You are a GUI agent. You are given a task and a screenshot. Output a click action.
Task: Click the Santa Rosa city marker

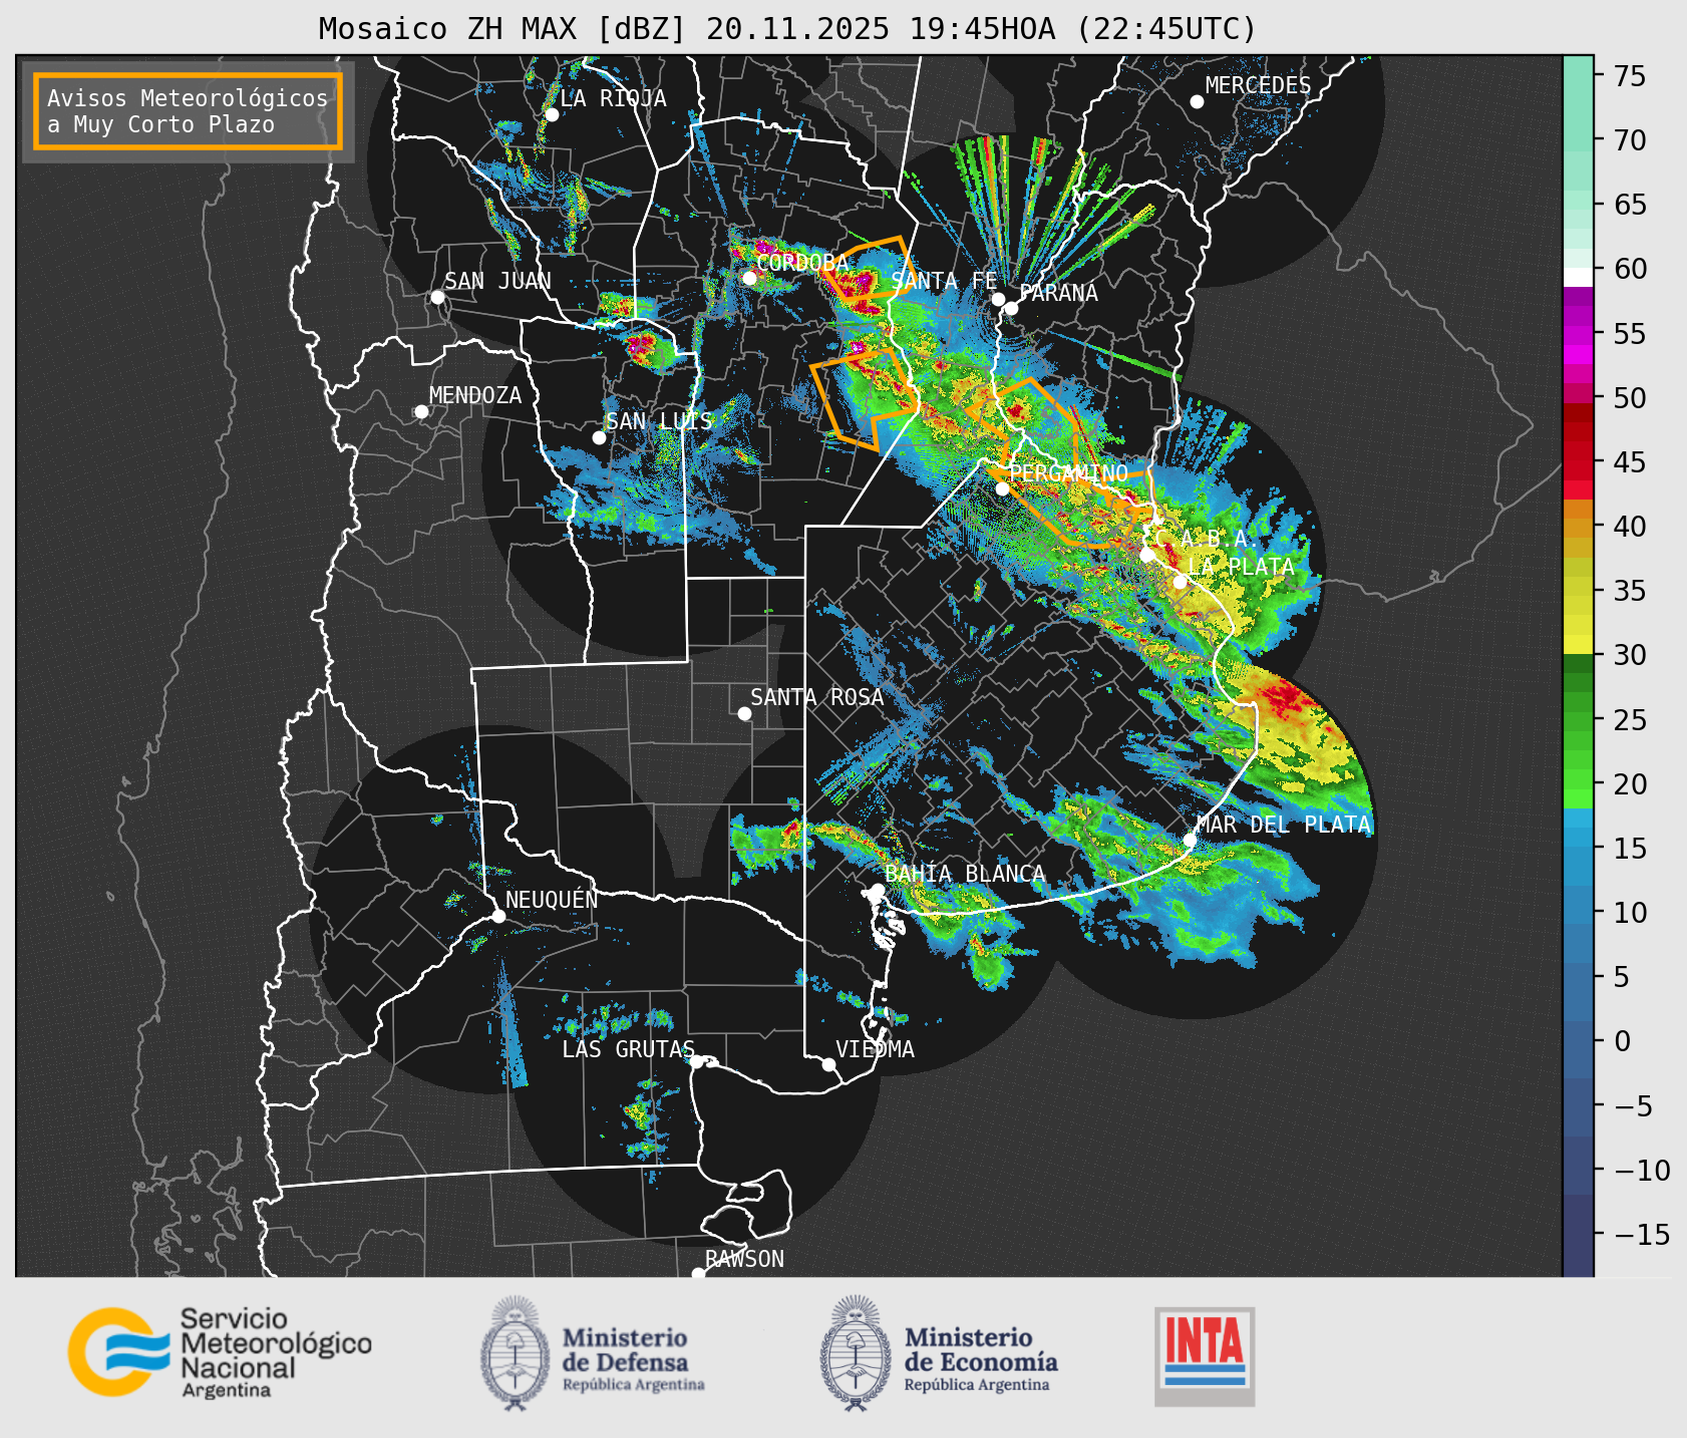(744, 713)
